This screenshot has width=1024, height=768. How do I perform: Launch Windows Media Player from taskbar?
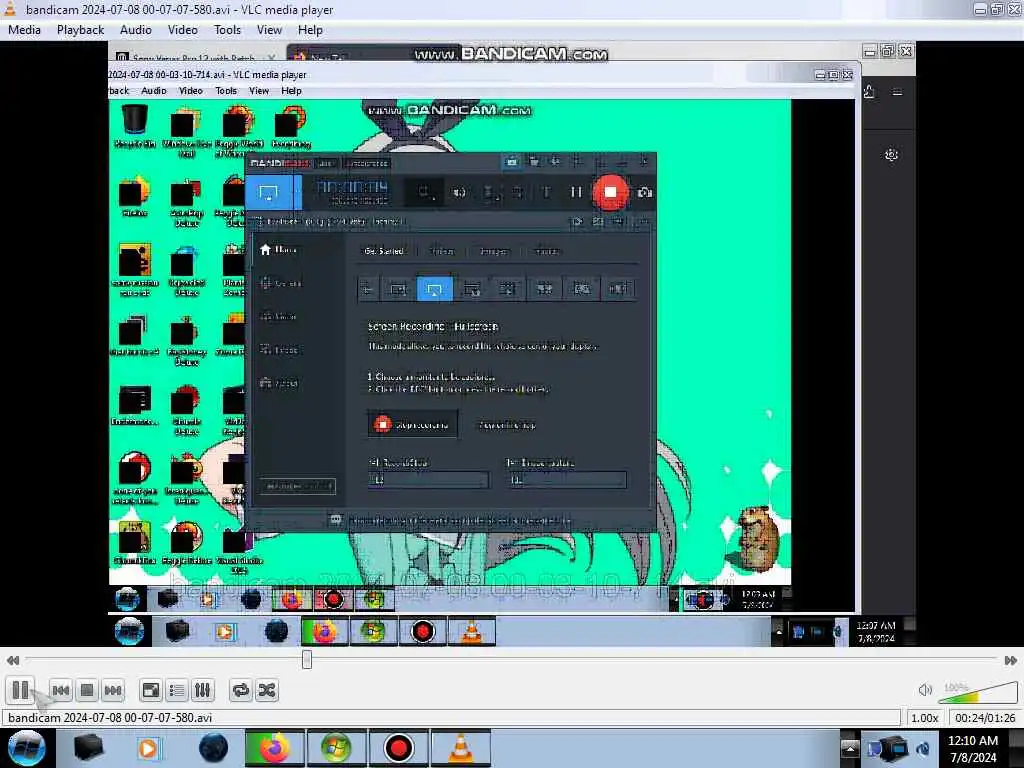(148, 748)
